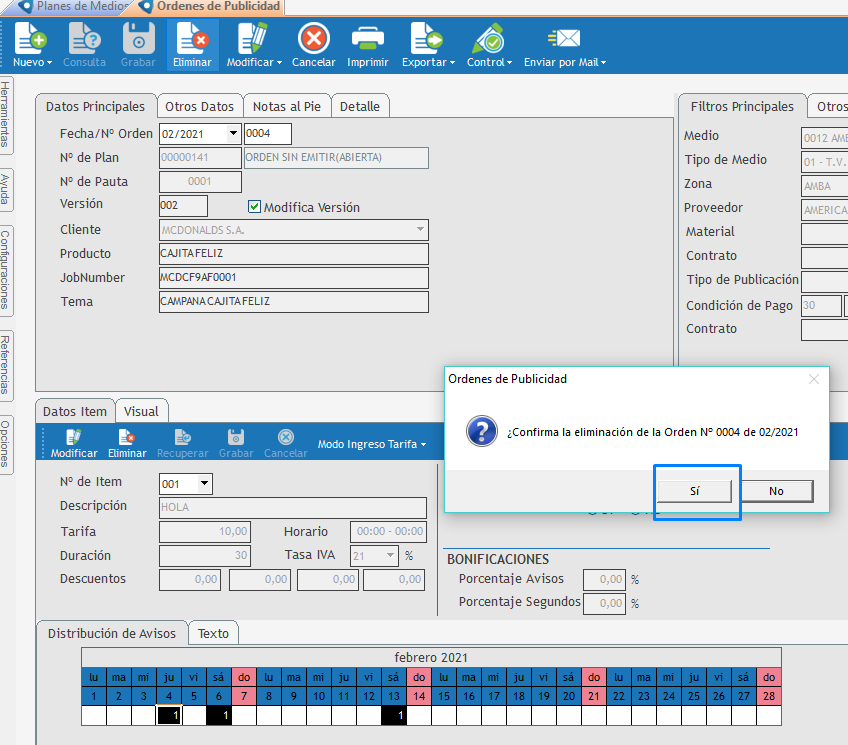Open the Herramientas side panel tab
The width and height of the screenshot is (848, 745).
[7, 112]
